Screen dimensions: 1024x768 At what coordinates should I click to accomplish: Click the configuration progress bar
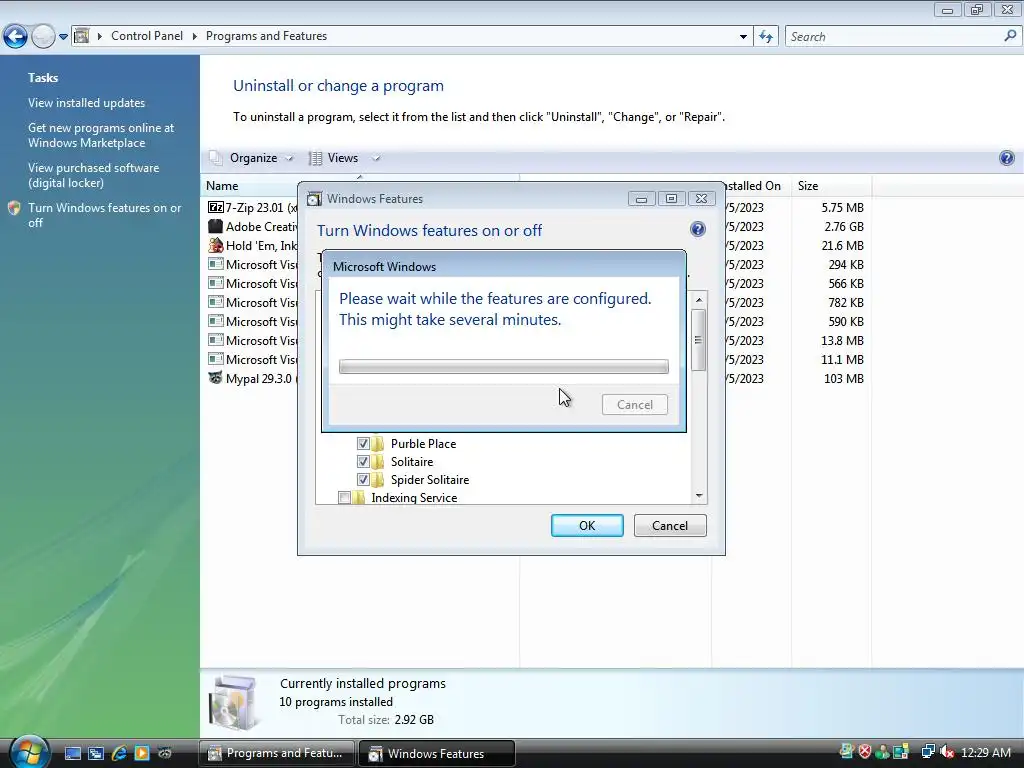pos(504,366)
